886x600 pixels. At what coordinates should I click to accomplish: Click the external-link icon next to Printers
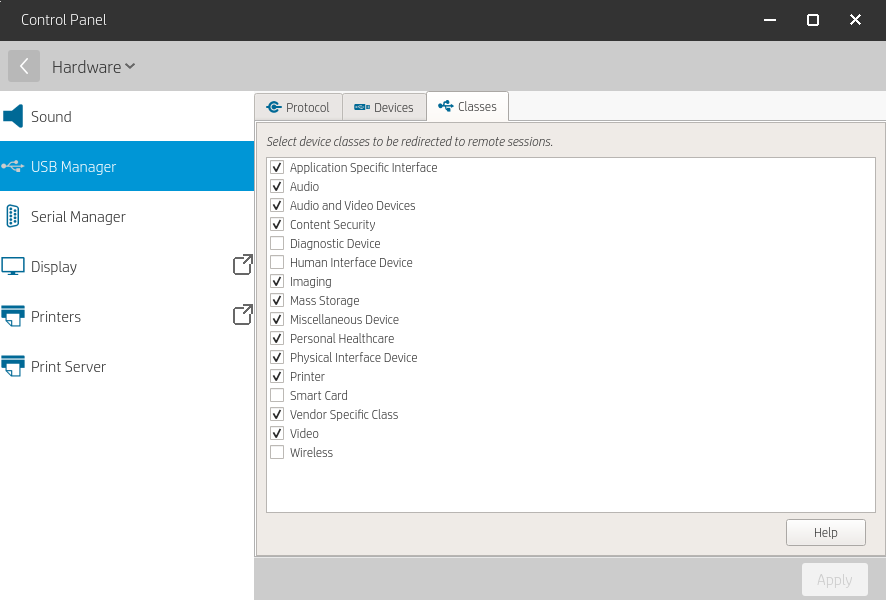[x=242, y=314]
